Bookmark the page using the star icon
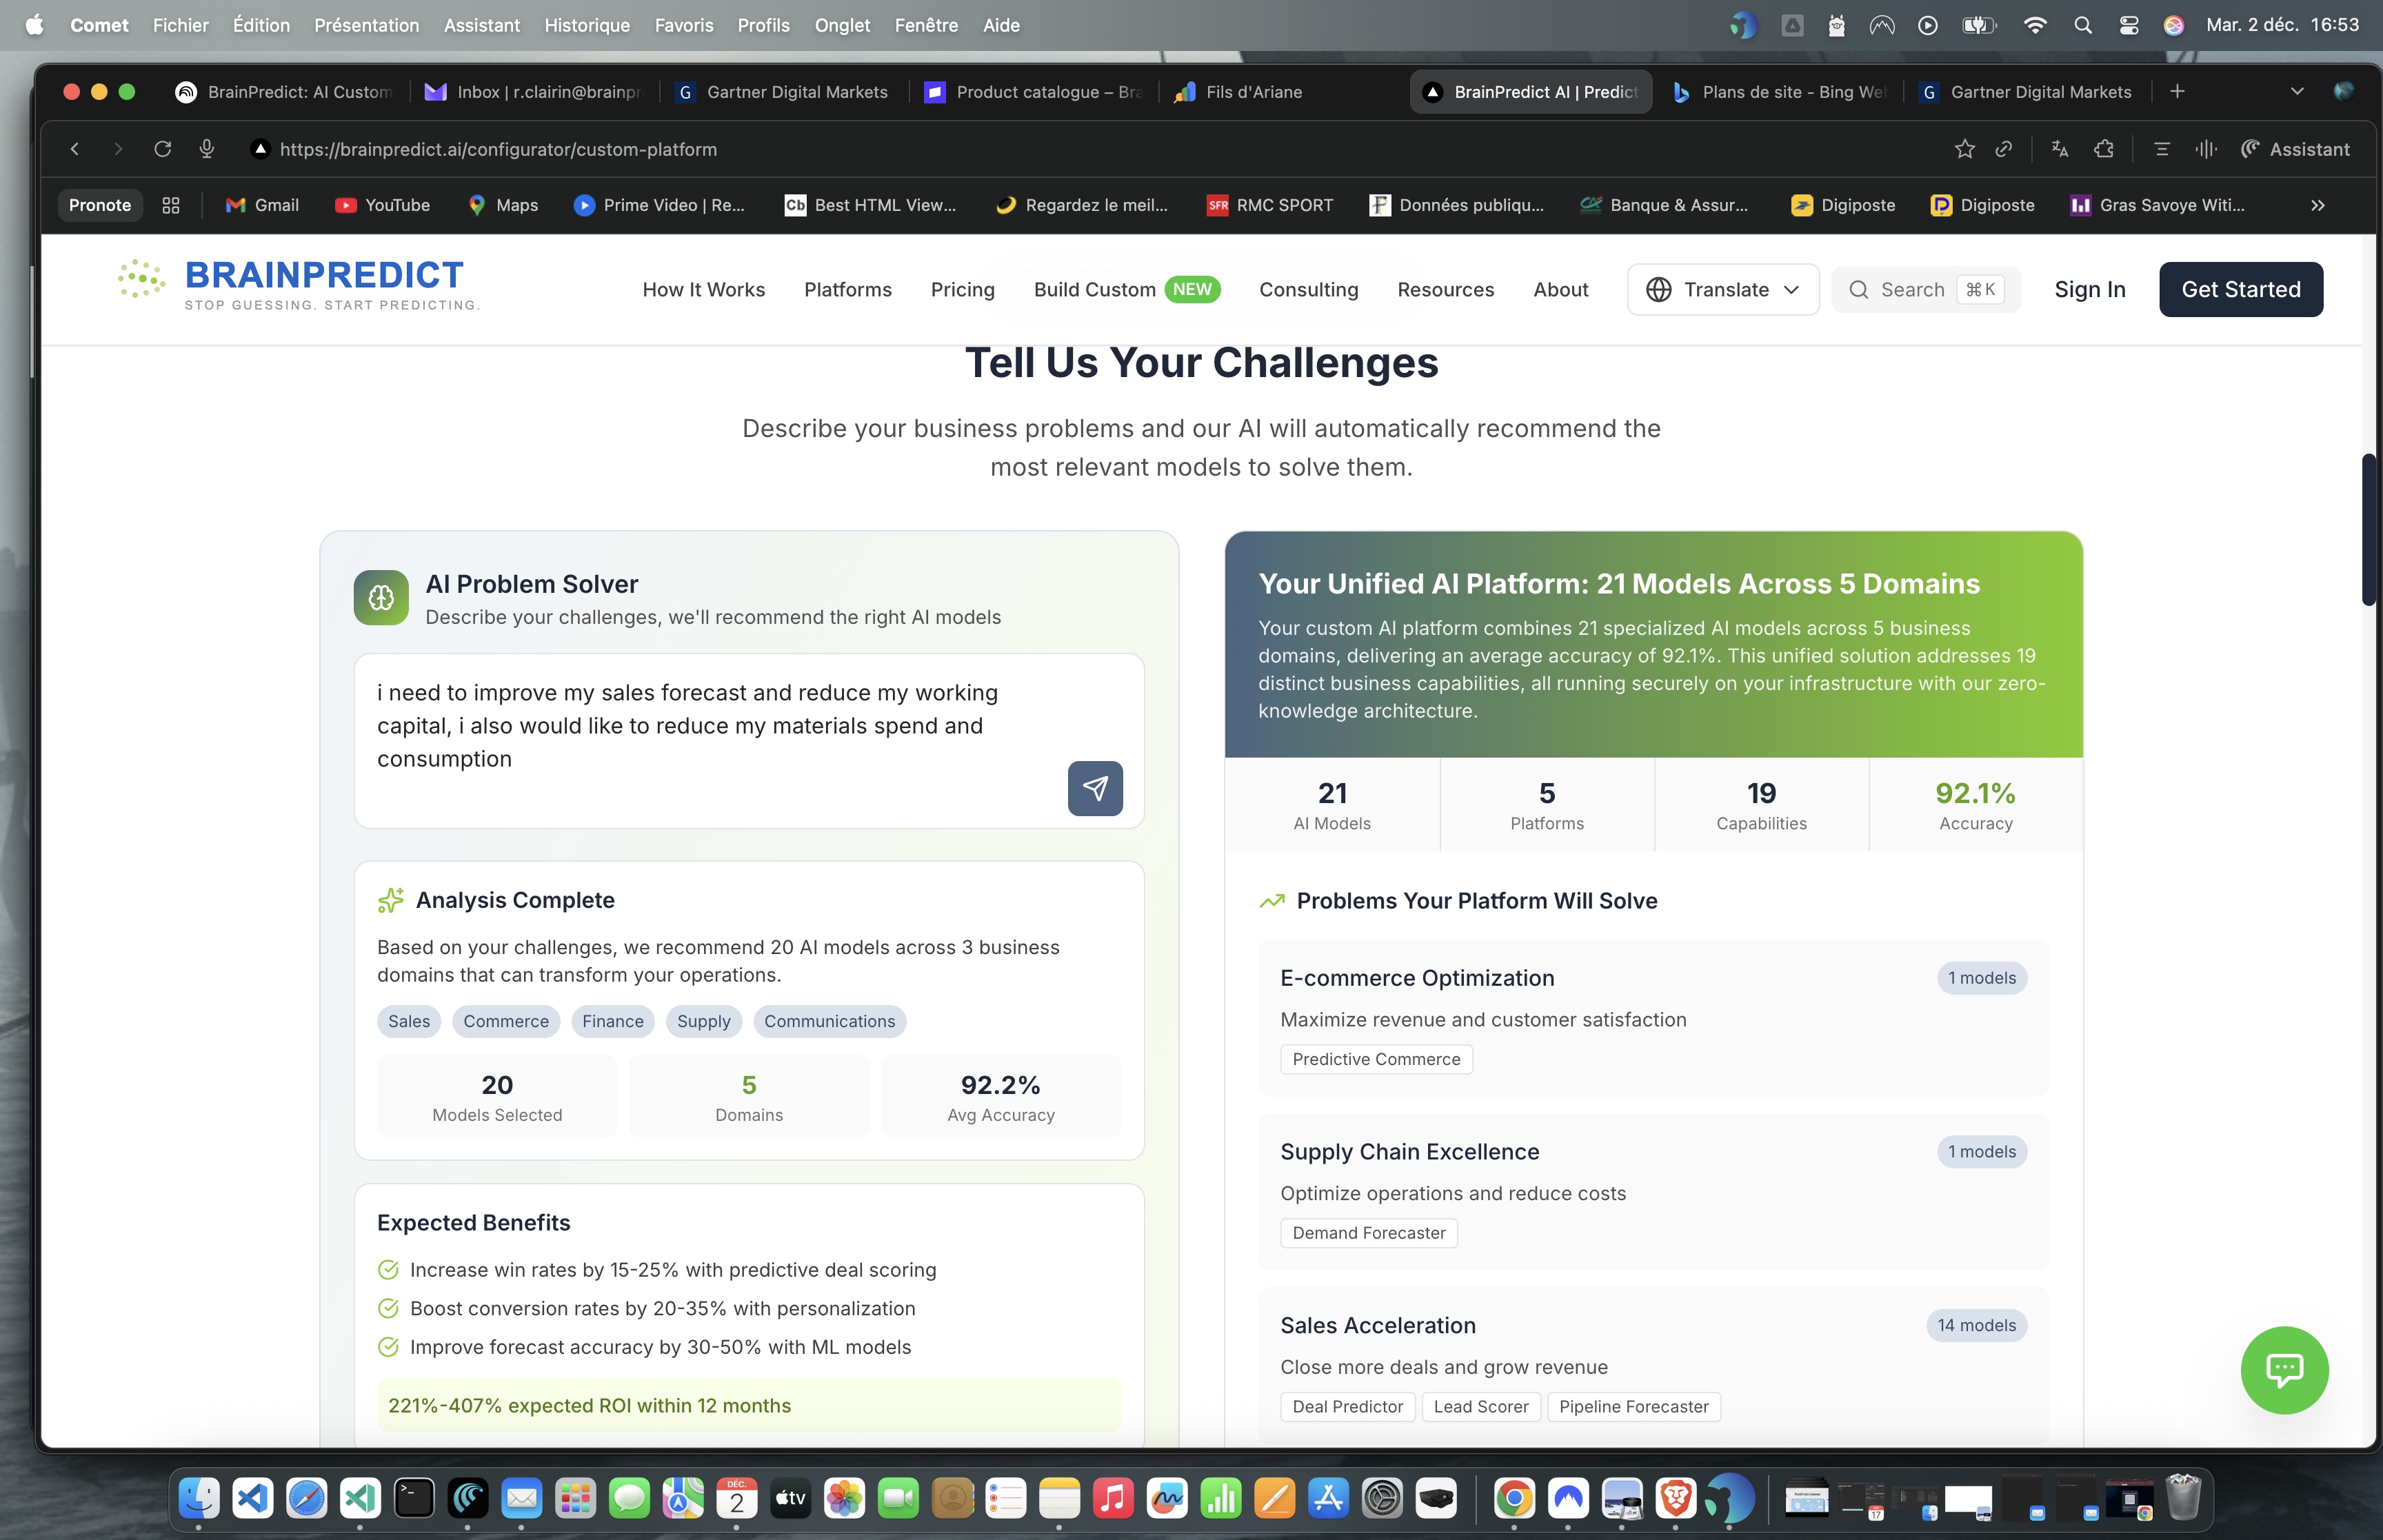 point(1964,148)
